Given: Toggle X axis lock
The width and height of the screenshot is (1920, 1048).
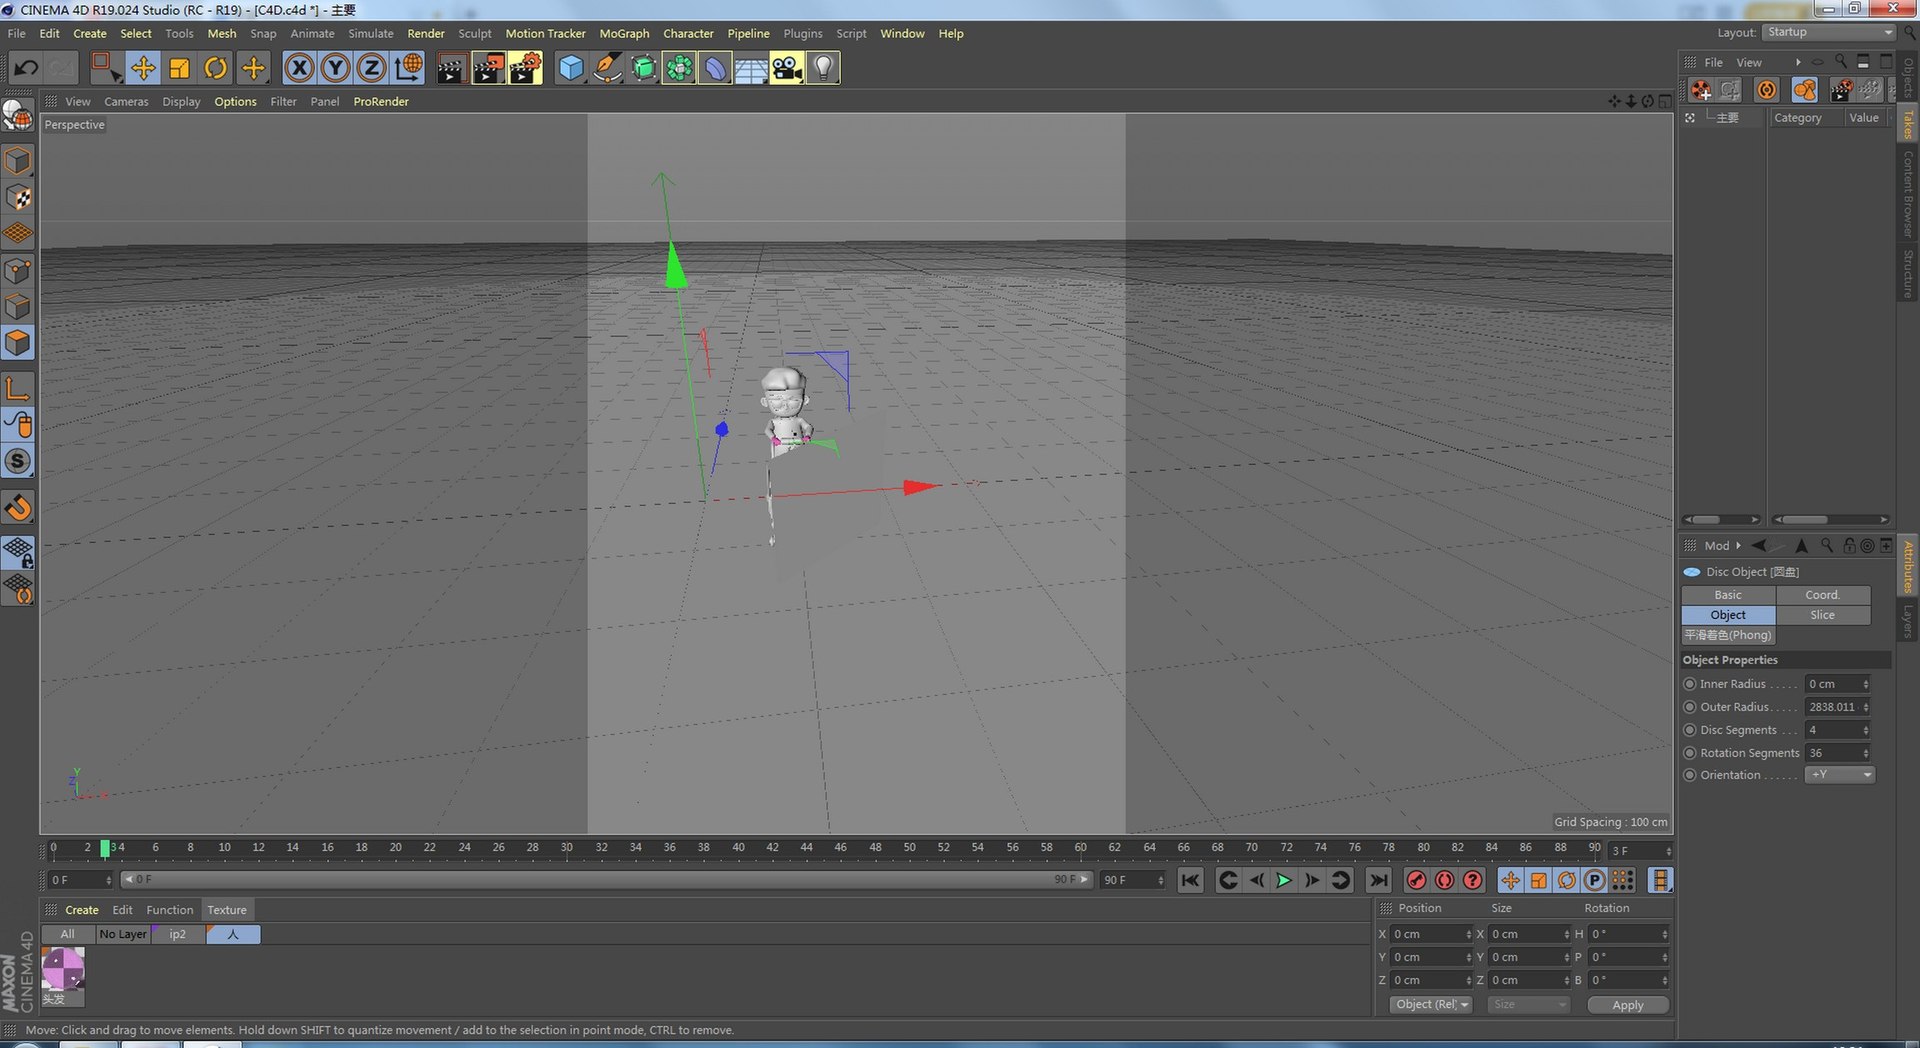Looking at the screenshot, I should point(299,68).
